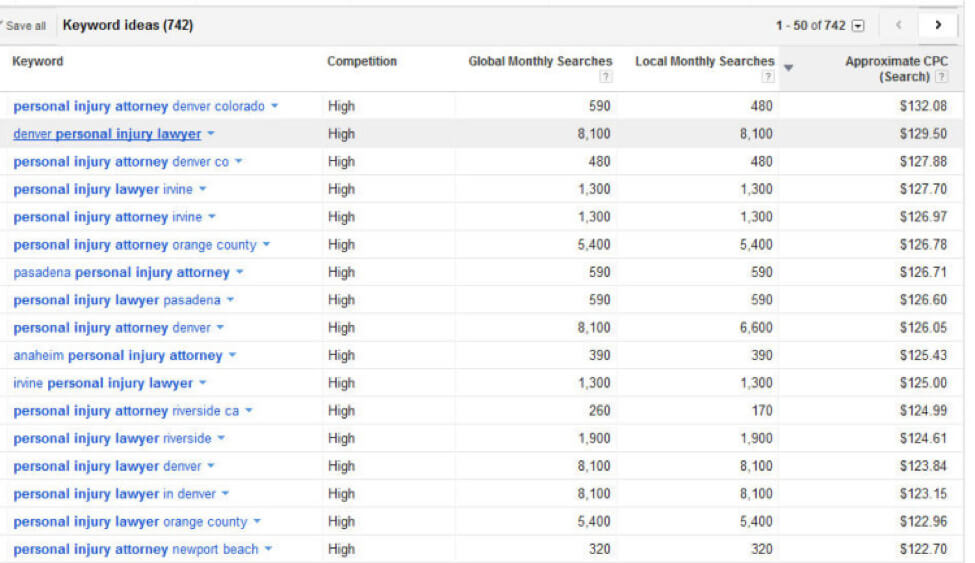The height and width of the screenshot is (563, 975).
Task: Click CPC value $122.70
Action: 923,549
